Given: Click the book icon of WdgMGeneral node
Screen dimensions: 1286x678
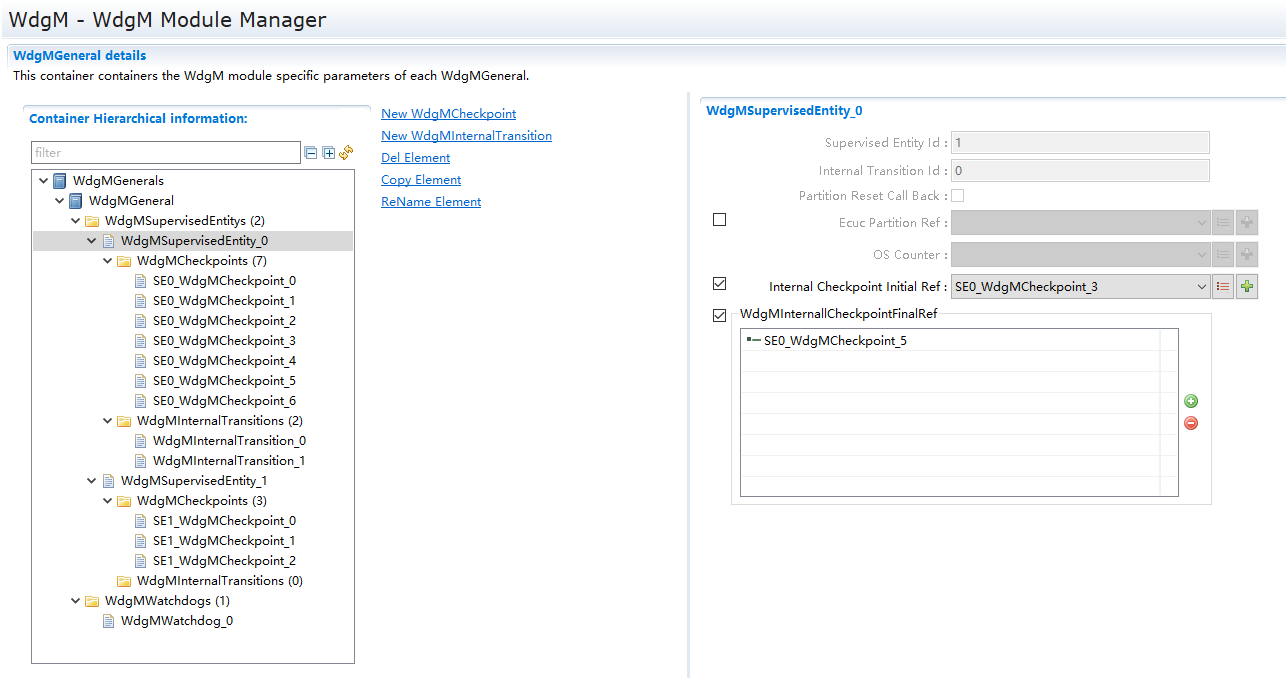Looking at the screenshot, I should [x=76, y=201].
